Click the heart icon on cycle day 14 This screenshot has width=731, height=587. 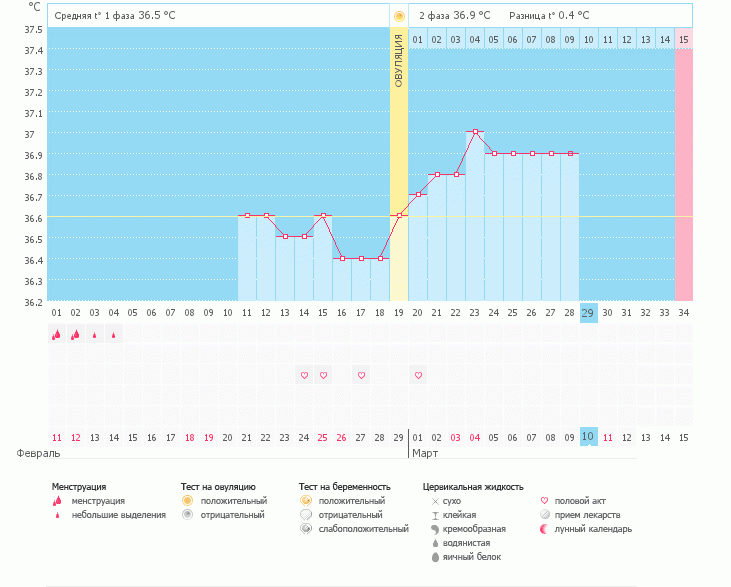click(304, 375)
